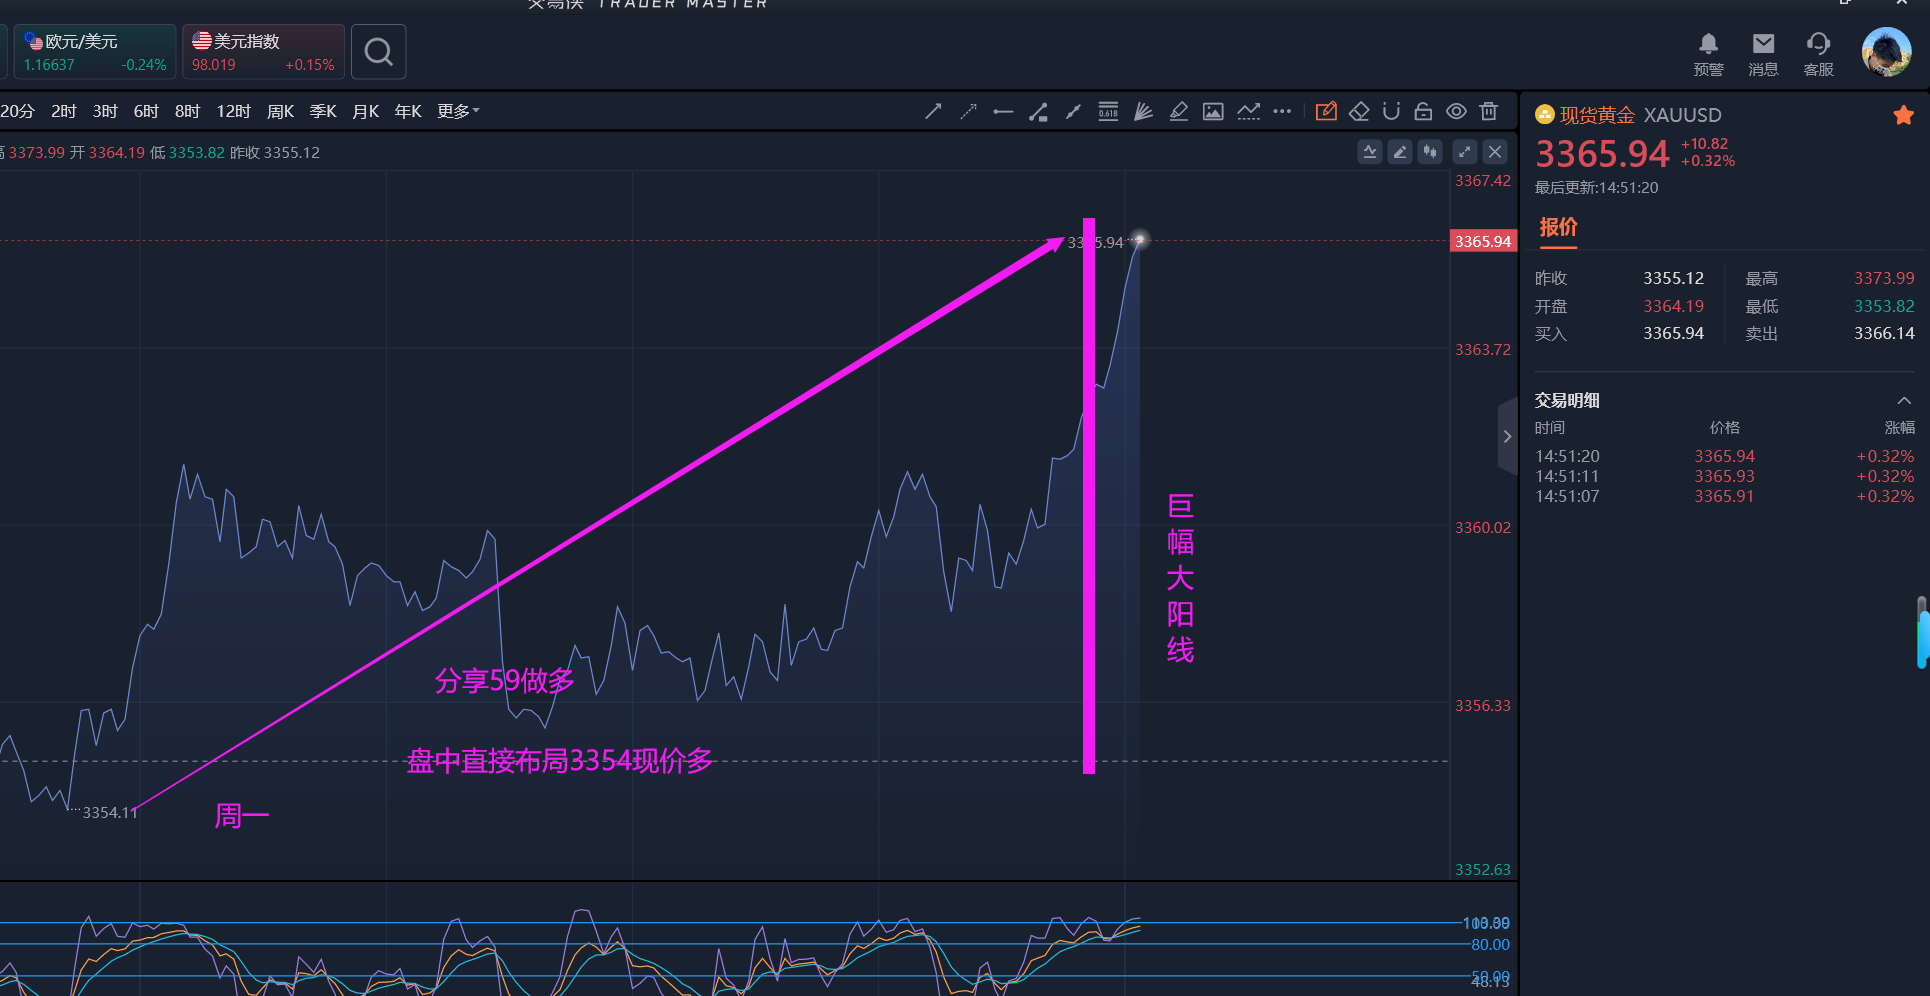The height and width of the screenshot is (996, 1930).
Task: Click the right panel scrollbar handle
Action: pyautogui.click(x=1922, y=634)
